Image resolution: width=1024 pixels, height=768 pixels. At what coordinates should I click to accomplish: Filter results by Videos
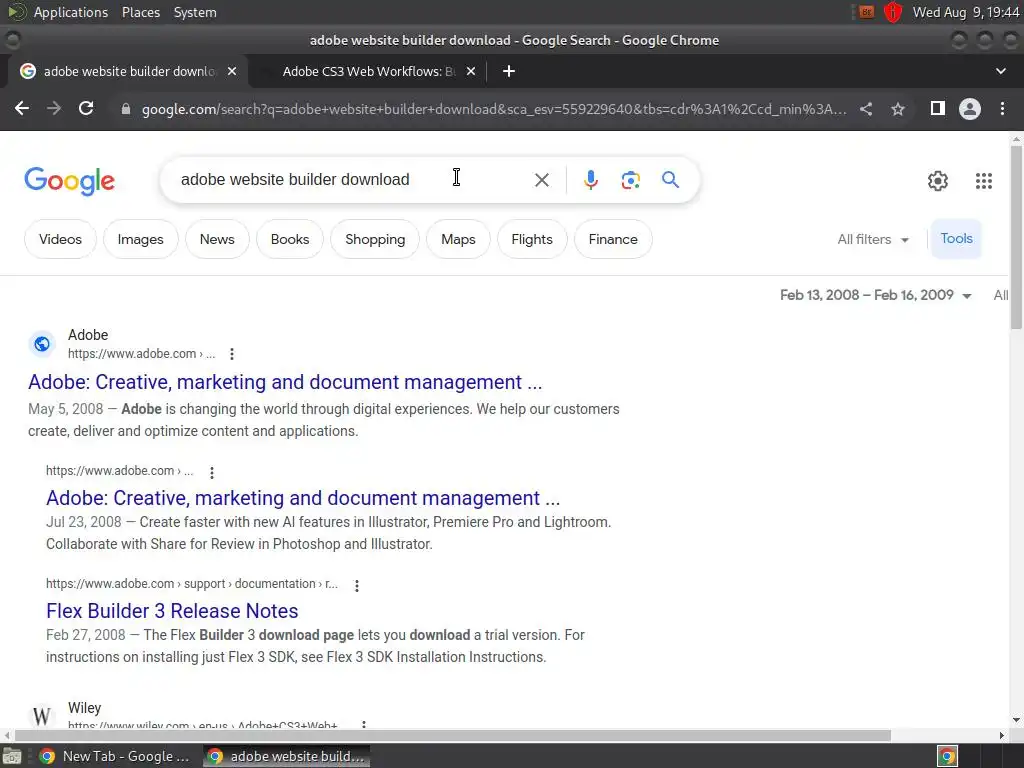(x=60, y=240)
